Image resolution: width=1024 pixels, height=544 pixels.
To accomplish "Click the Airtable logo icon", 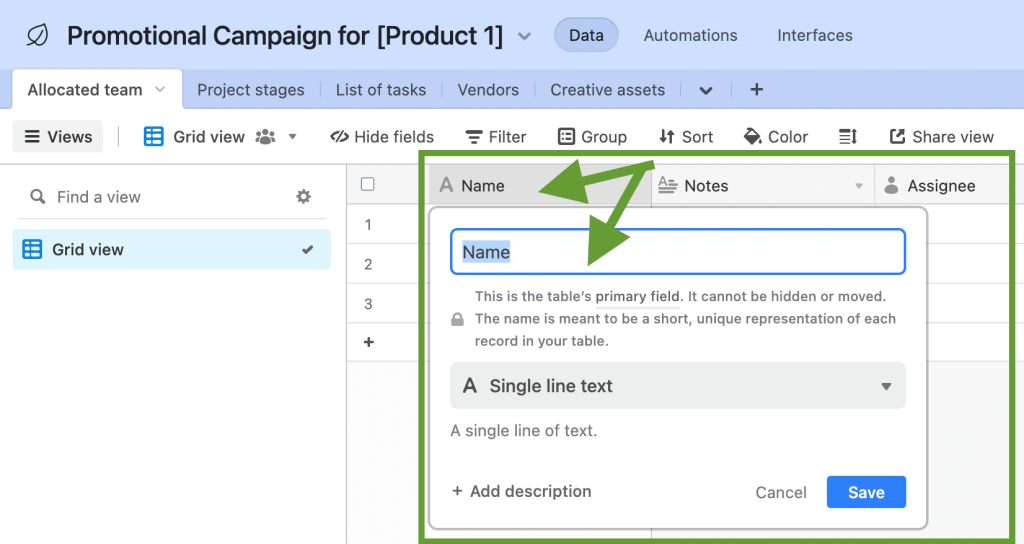I will pos(37,36).
